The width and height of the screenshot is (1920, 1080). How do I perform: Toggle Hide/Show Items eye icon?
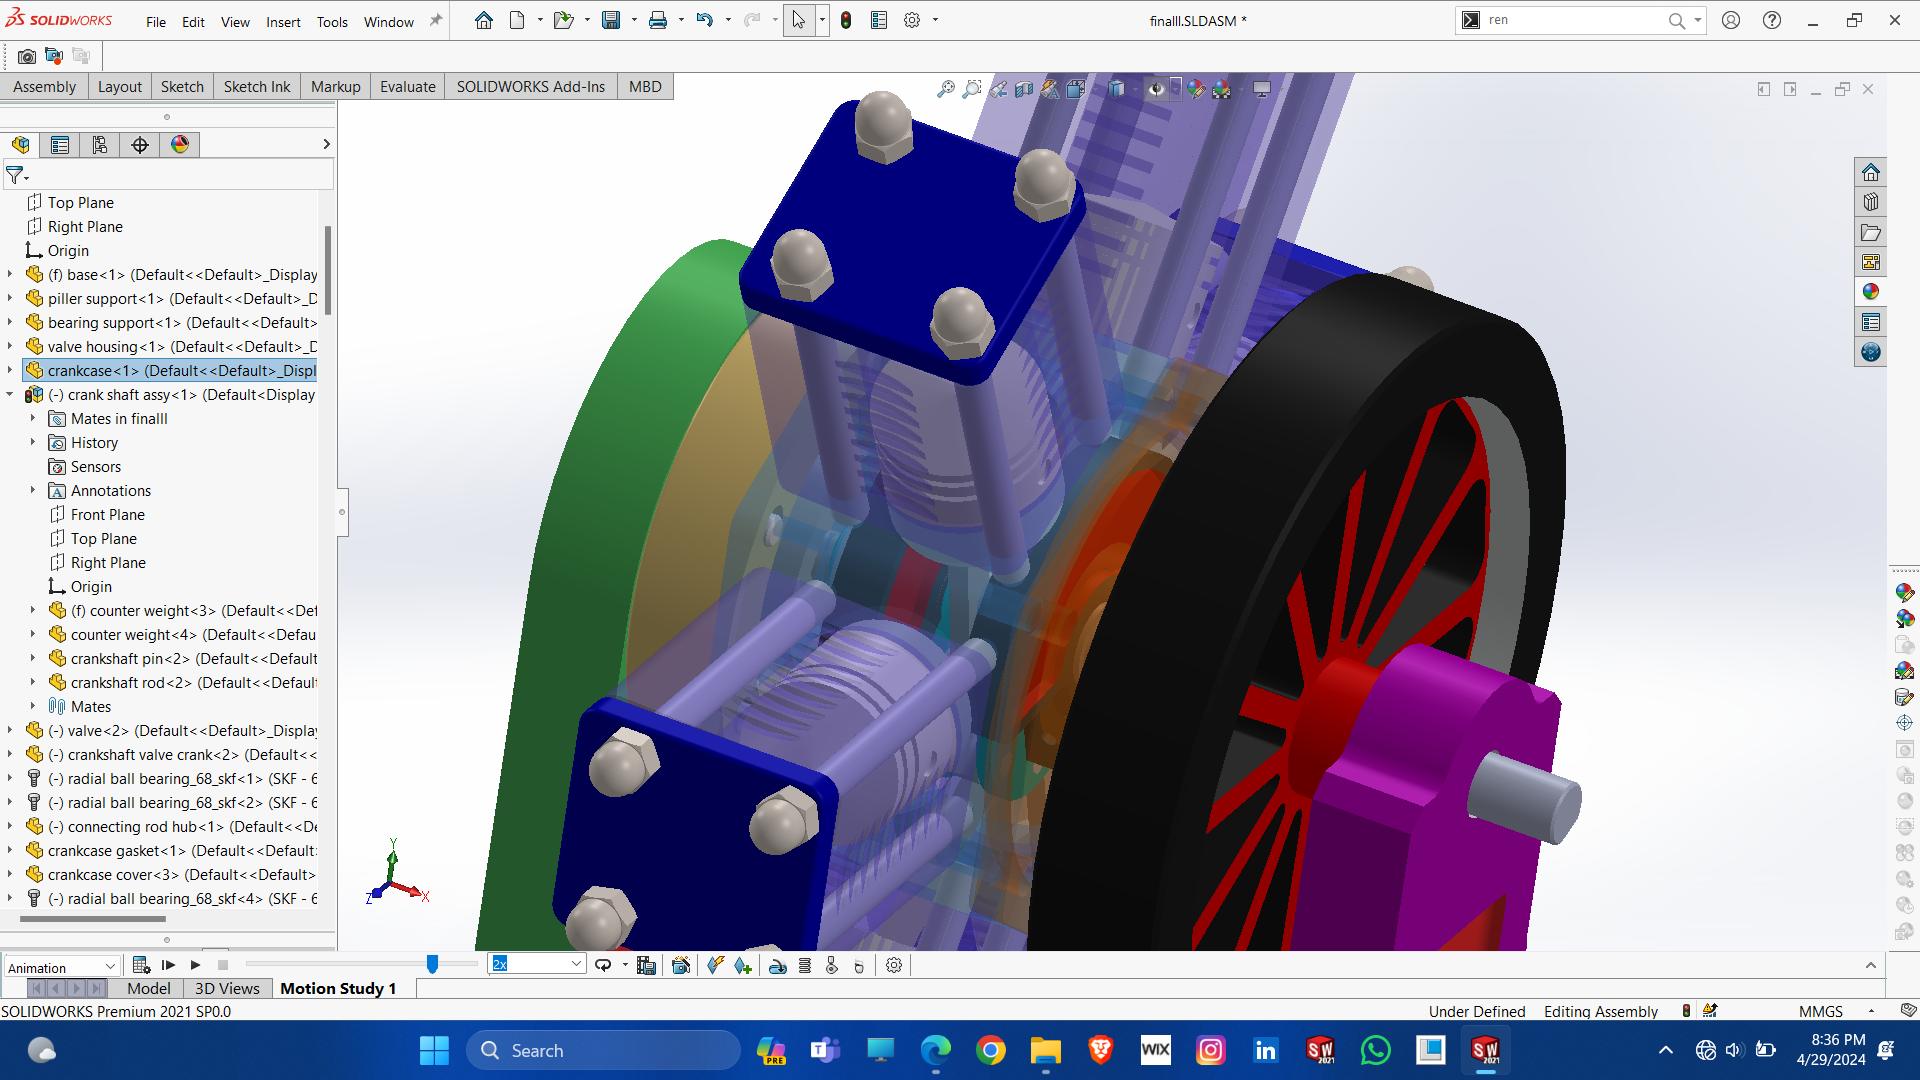pyautogui.click(x=1156, y=89)
